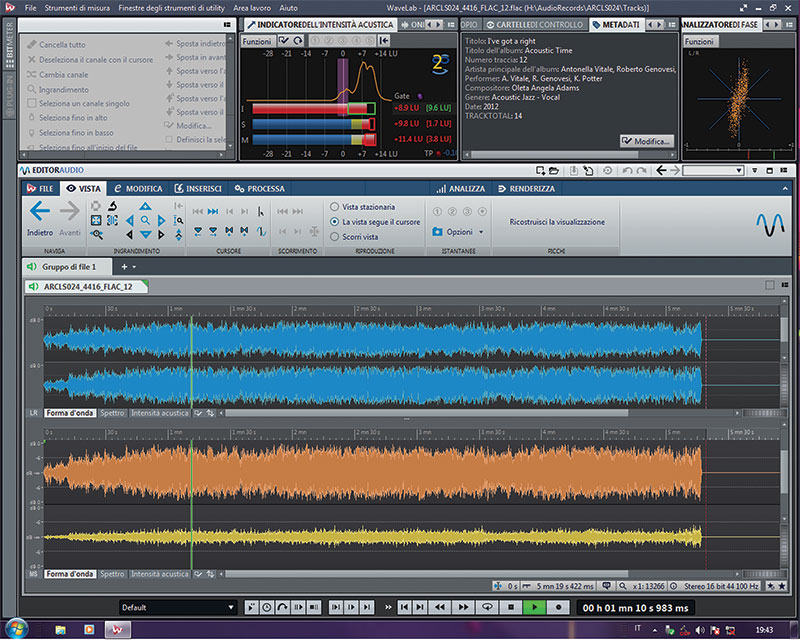
Task: Open the Opzioni dropdown in Istantanee group
Action: tap(459, 231)
